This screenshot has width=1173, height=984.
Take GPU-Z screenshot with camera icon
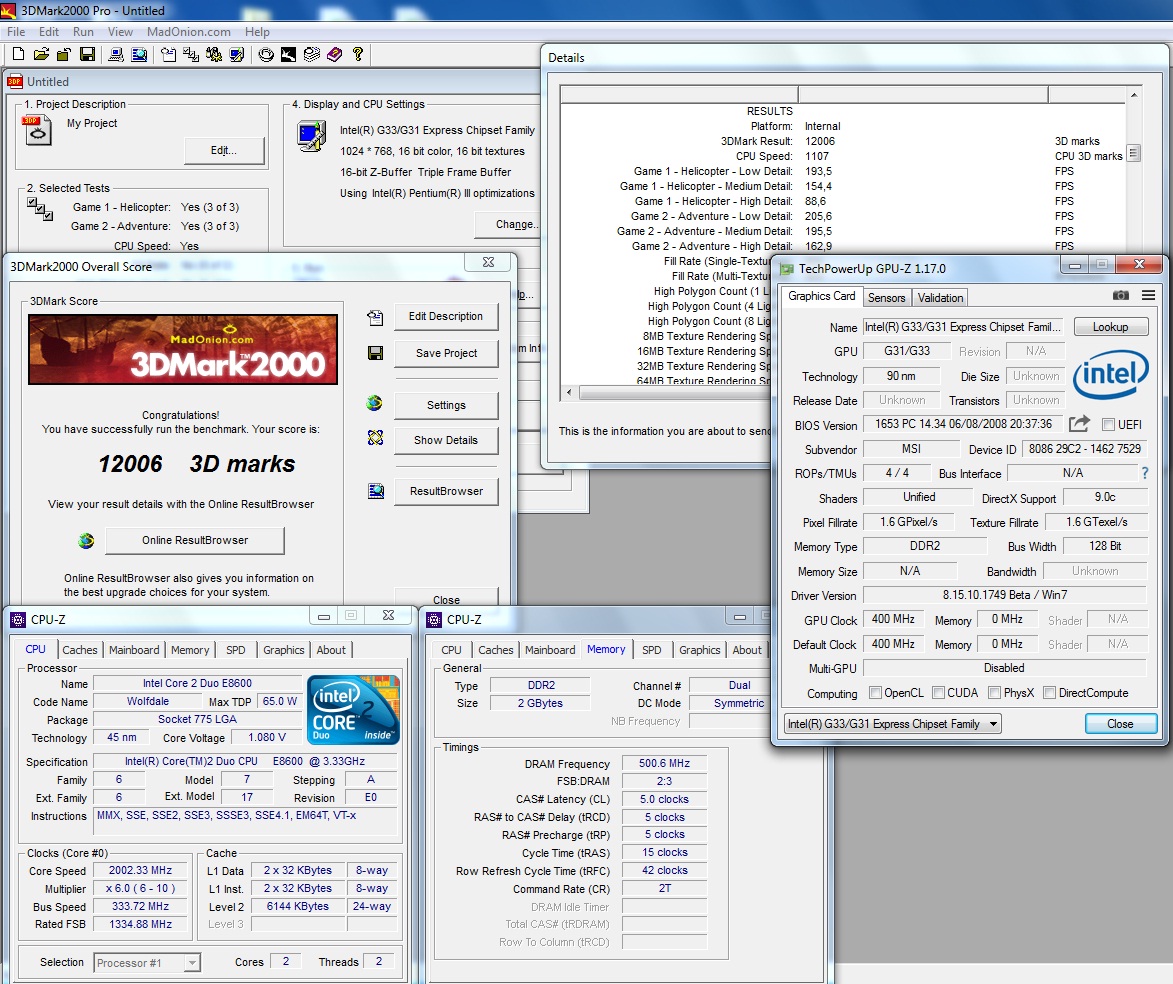click(1120, 296)
